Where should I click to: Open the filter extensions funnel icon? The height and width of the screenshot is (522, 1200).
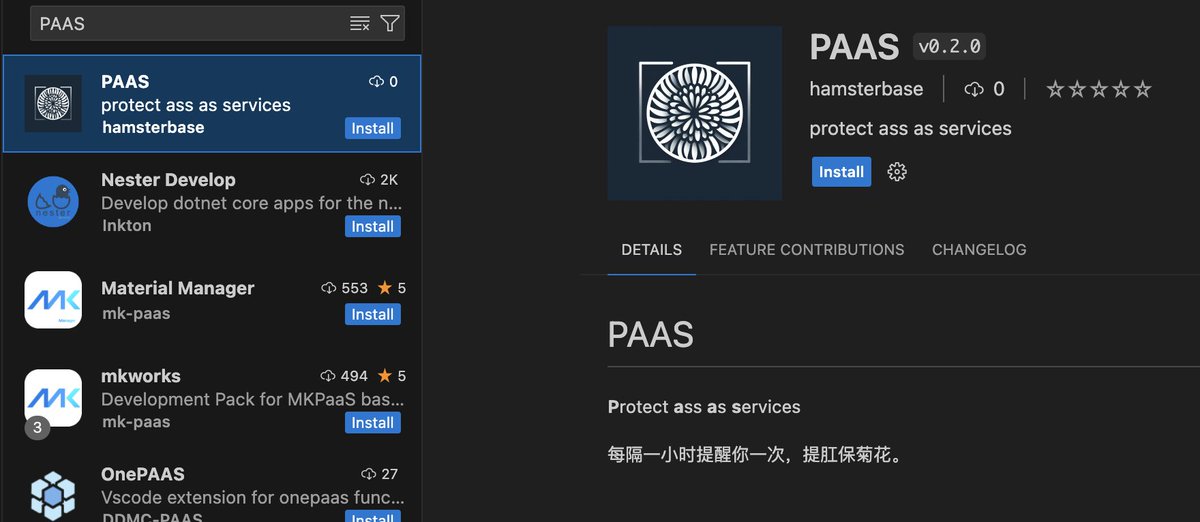tap(390, 23)
